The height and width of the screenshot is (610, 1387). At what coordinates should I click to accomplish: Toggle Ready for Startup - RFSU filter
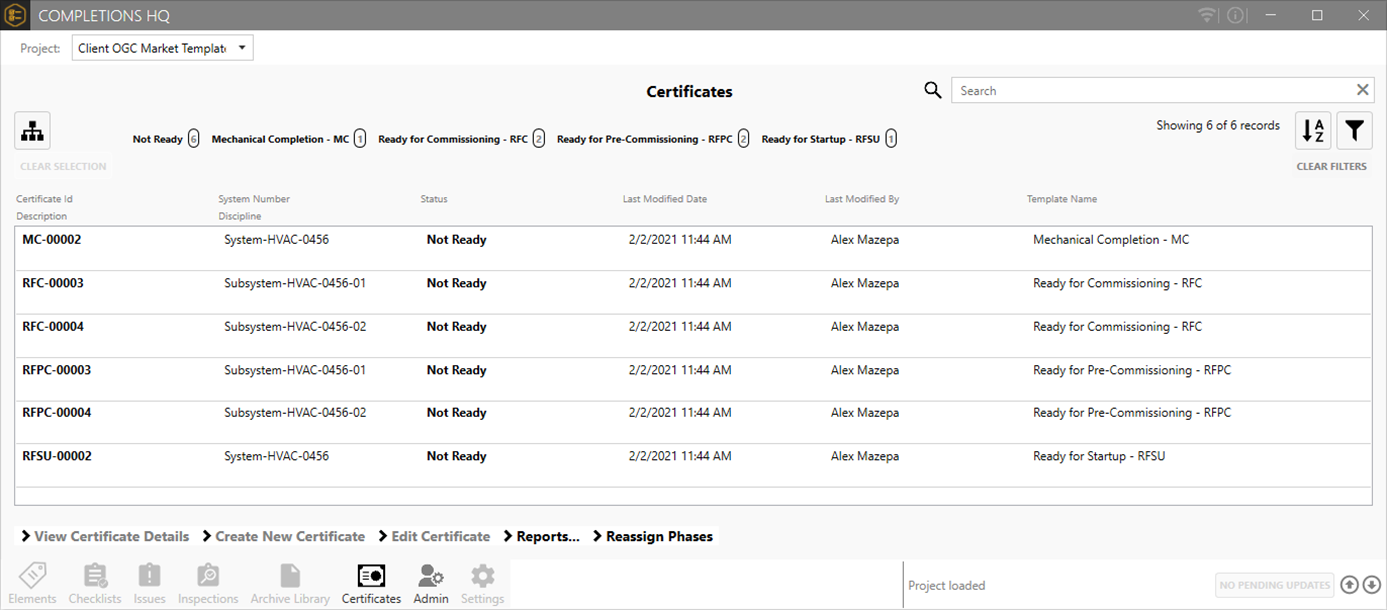[x=828, y=139]
